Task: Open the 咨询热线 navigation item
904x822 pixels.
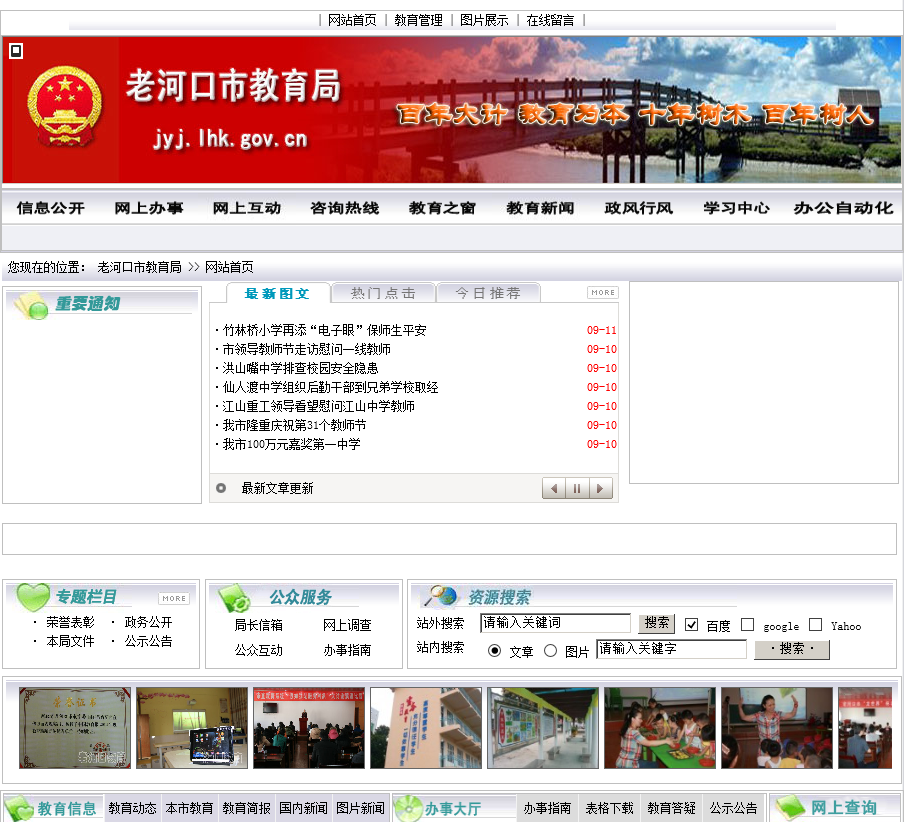Action: point(345,208)
